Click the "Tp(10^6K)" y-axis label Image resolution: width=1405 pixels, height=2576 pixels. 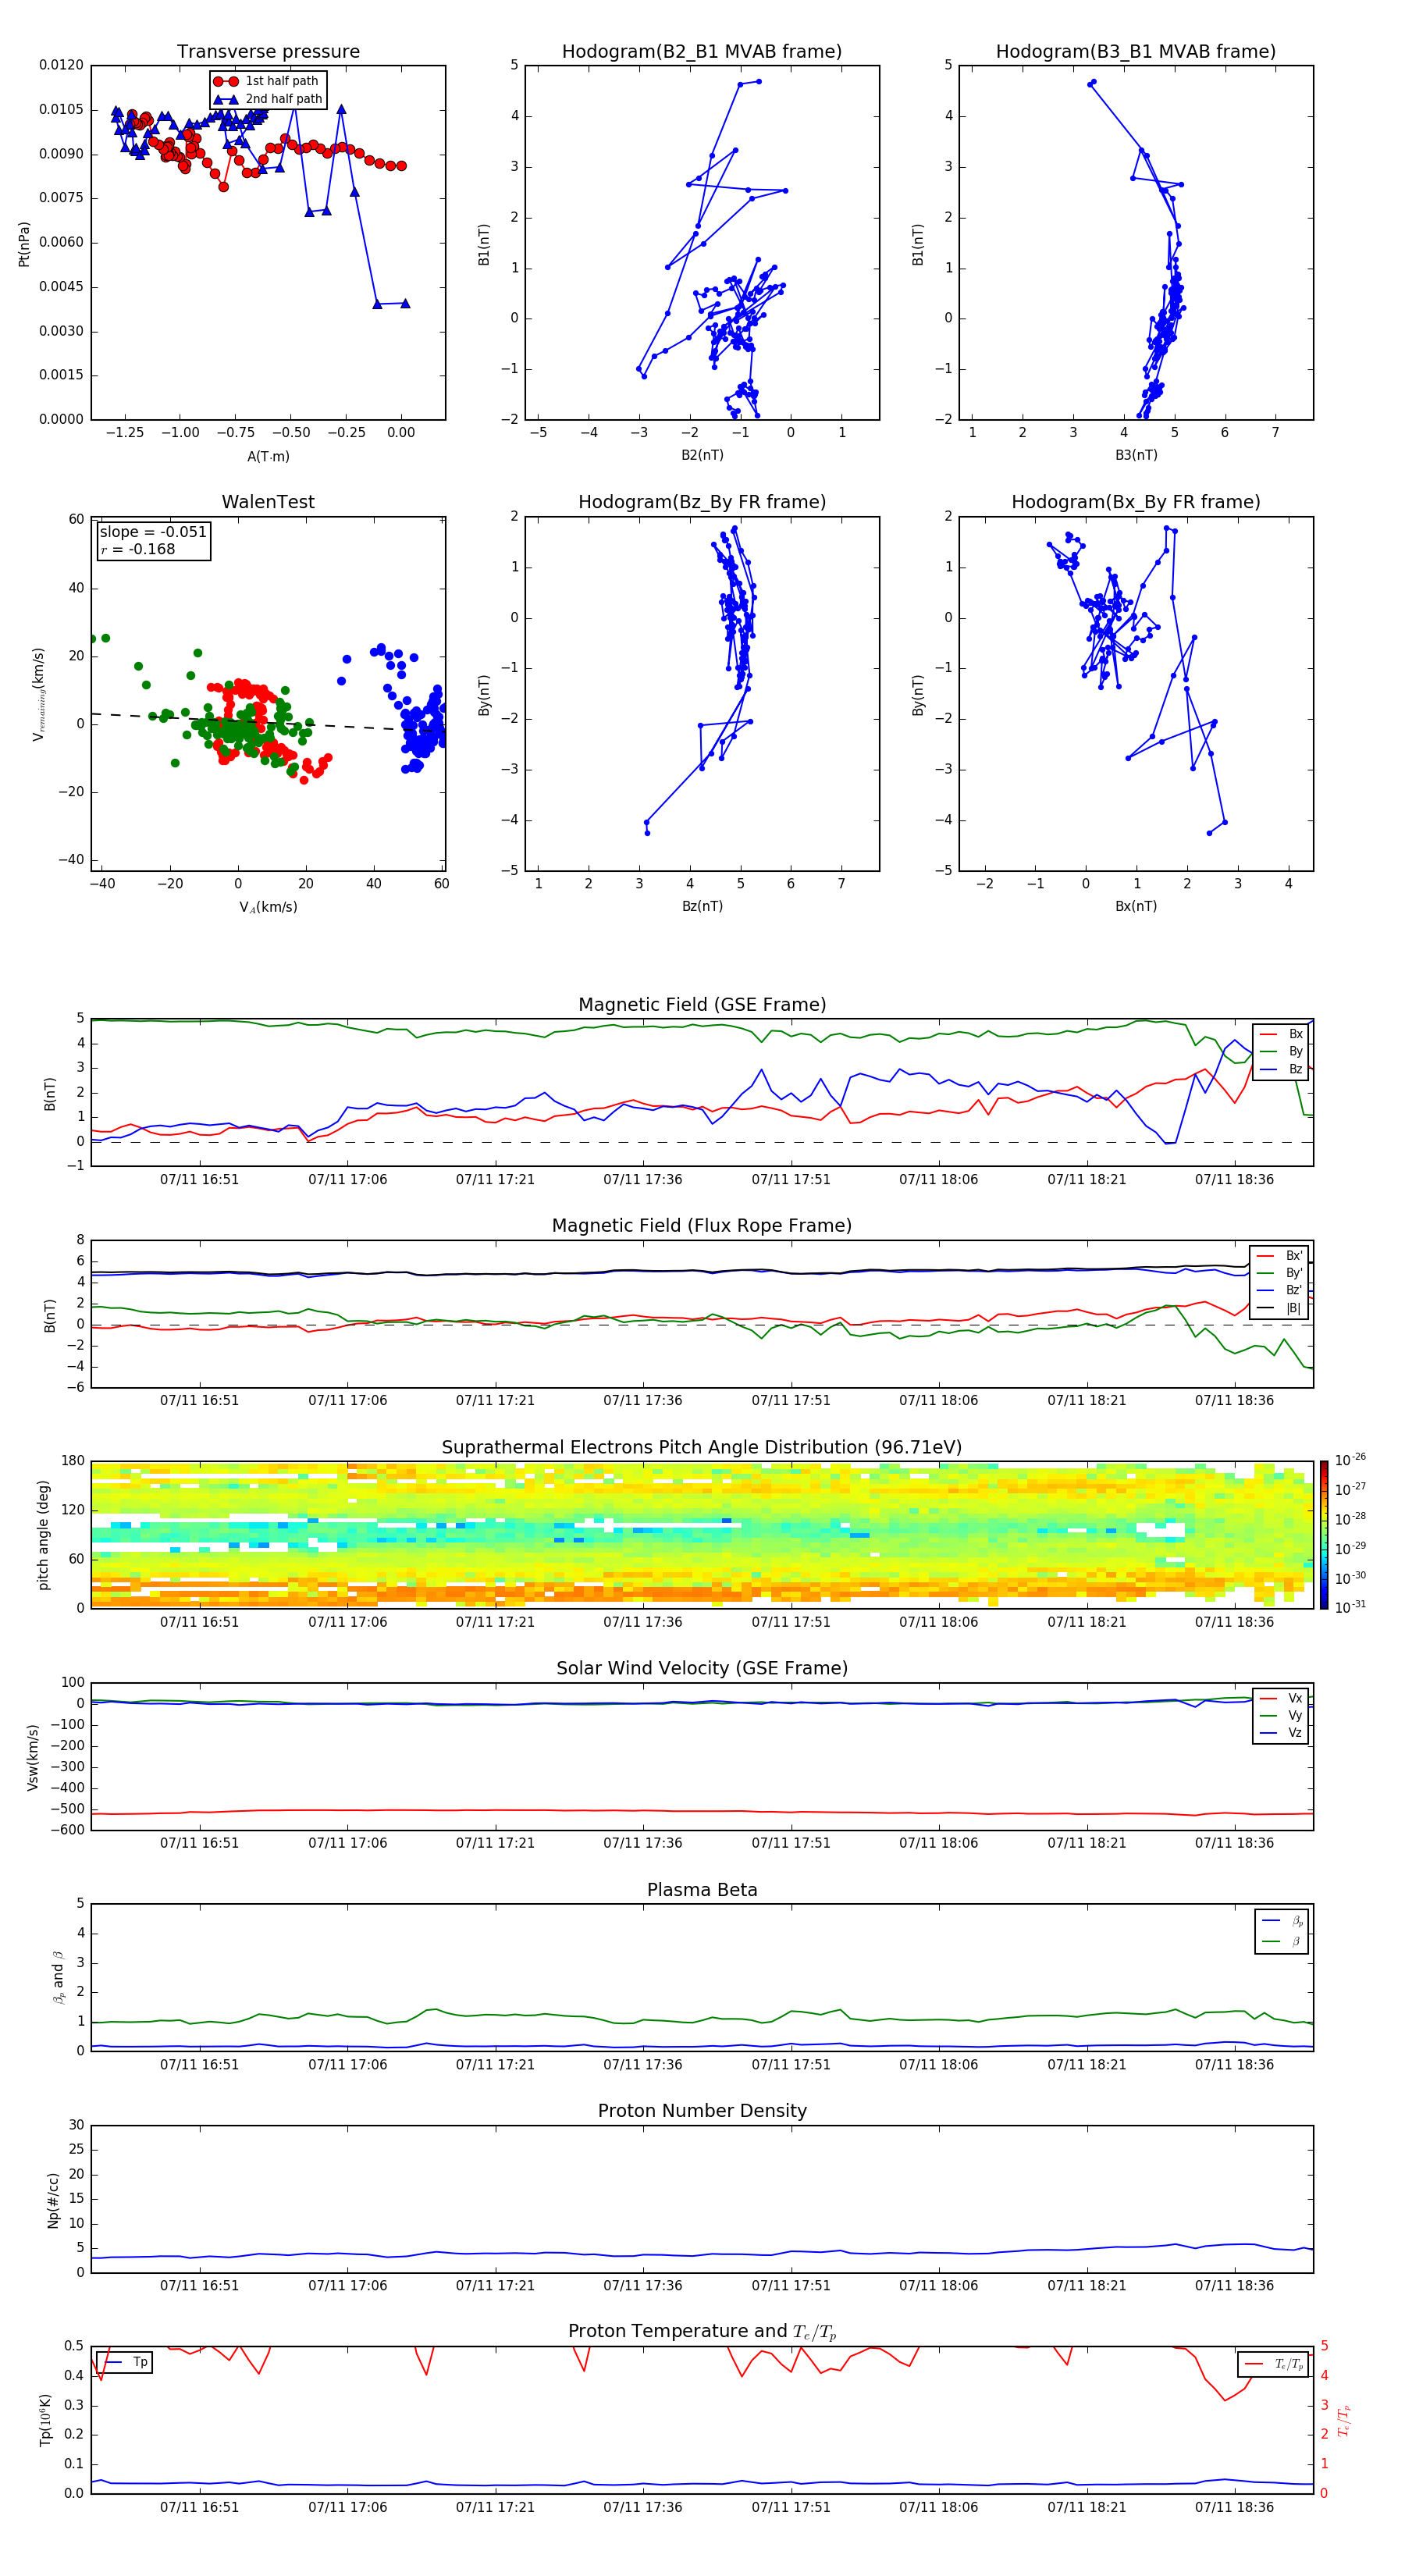[x=45, y=2420]
